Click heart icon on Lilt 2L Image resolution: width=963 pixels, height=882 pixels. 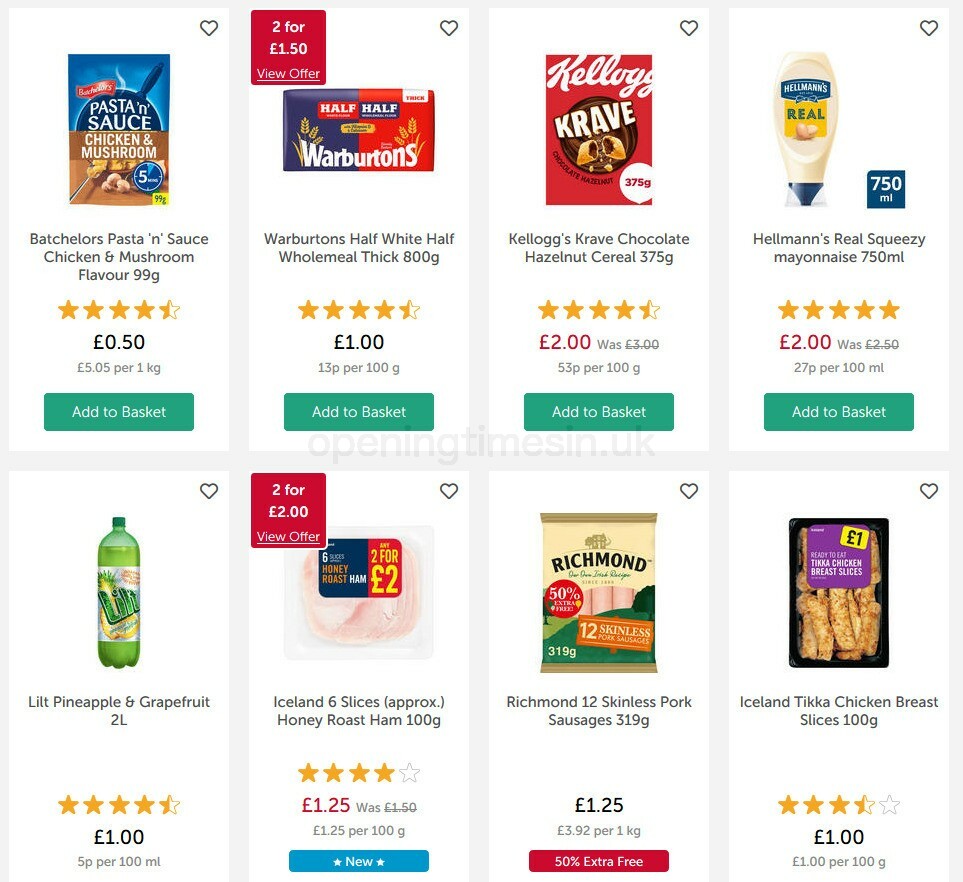point(209,491)
